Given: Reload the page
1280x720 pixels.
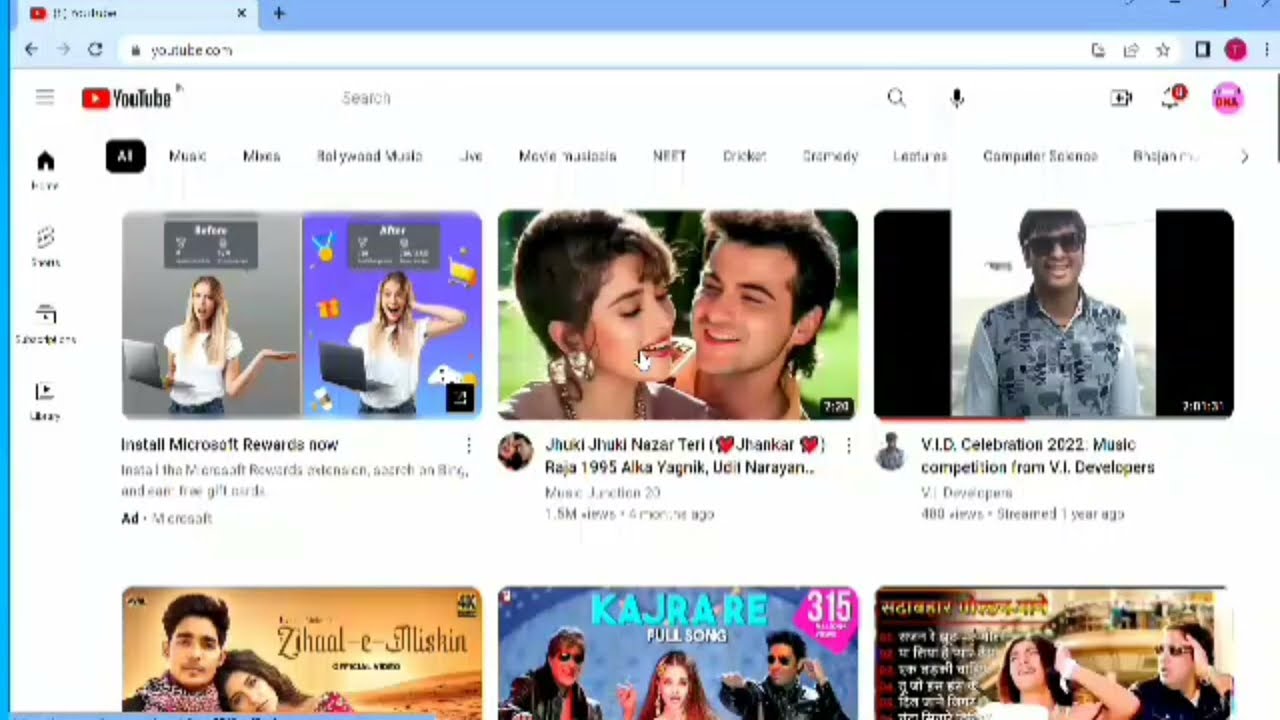Looking at the screenshot, I should coord(95,49).
